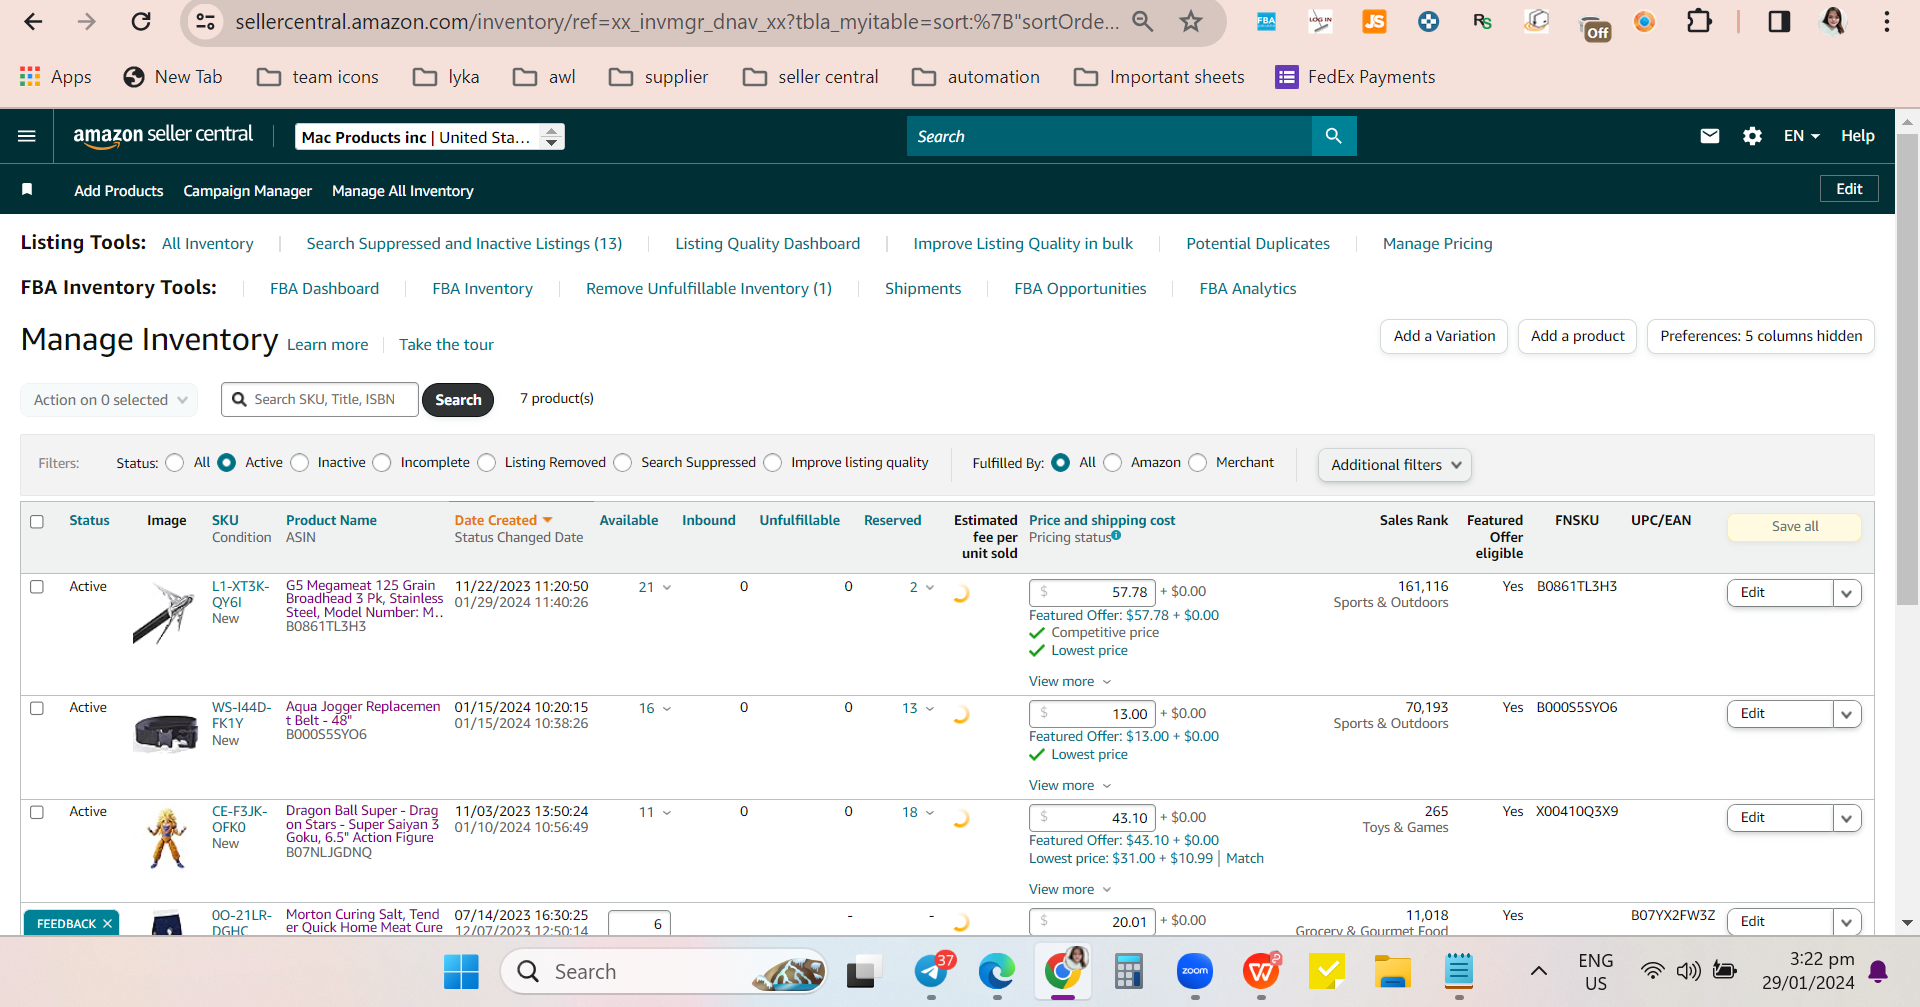
Task: Open the Take the tour link
Action: 447,345
